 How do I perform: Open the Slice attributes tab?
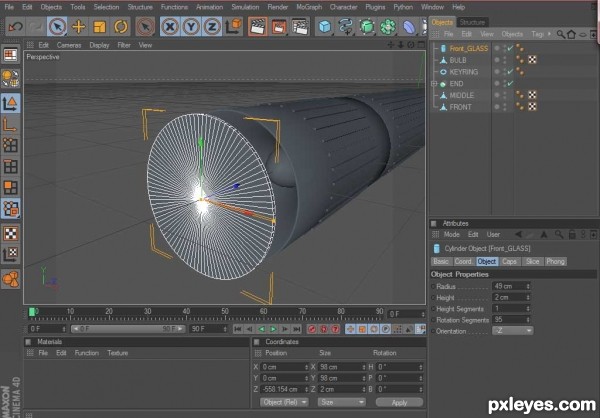pyautogui.click(x=532, y=261)
